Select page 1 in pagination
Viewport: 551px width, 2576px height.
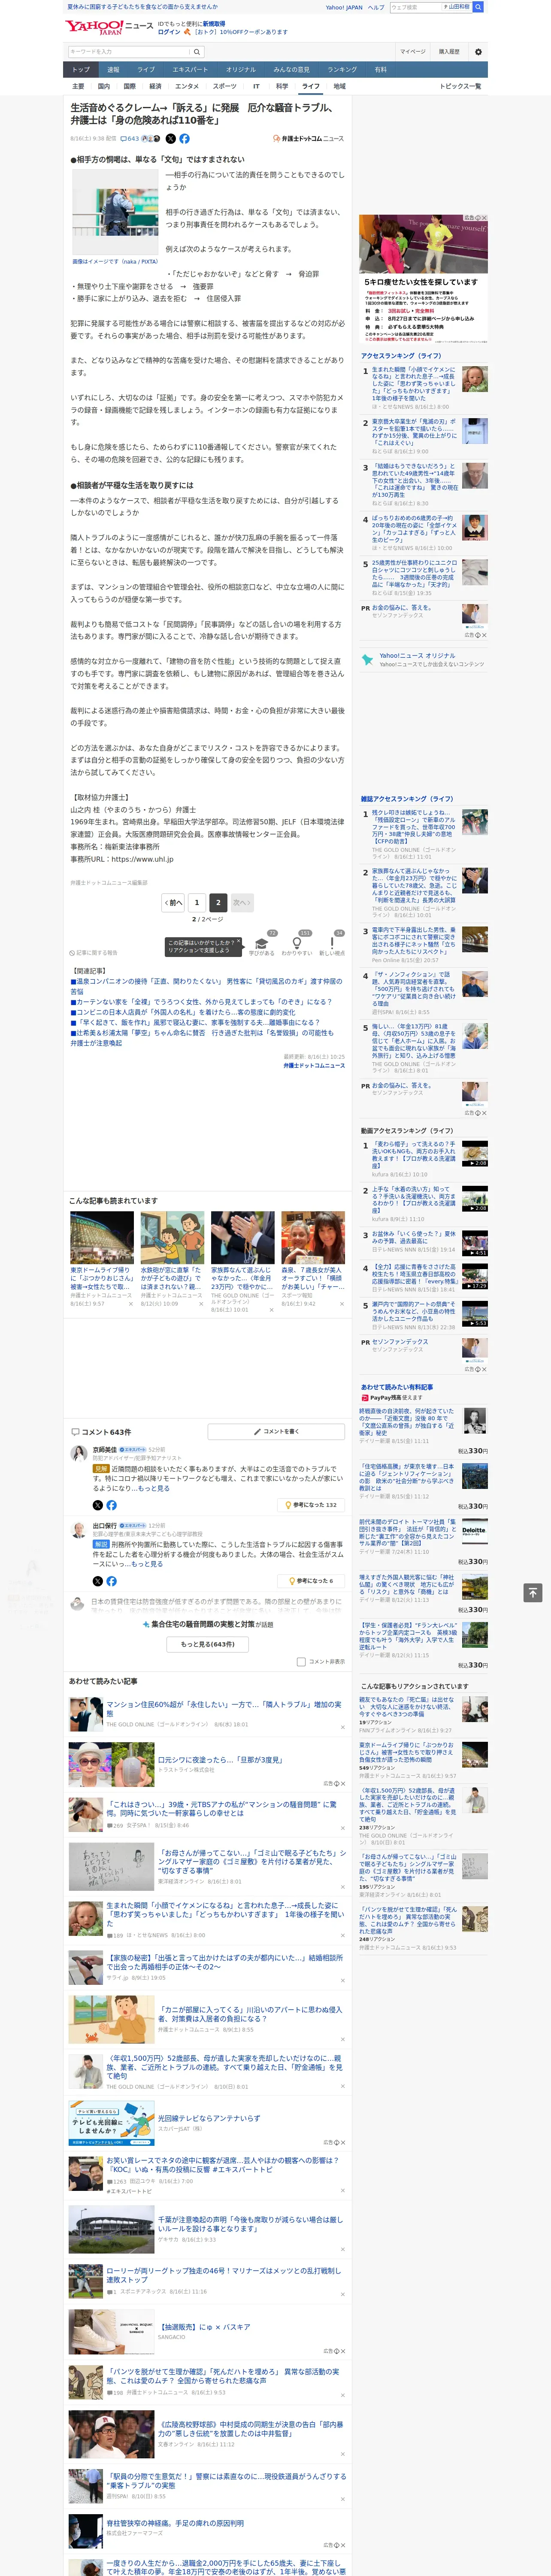point(196,902)
